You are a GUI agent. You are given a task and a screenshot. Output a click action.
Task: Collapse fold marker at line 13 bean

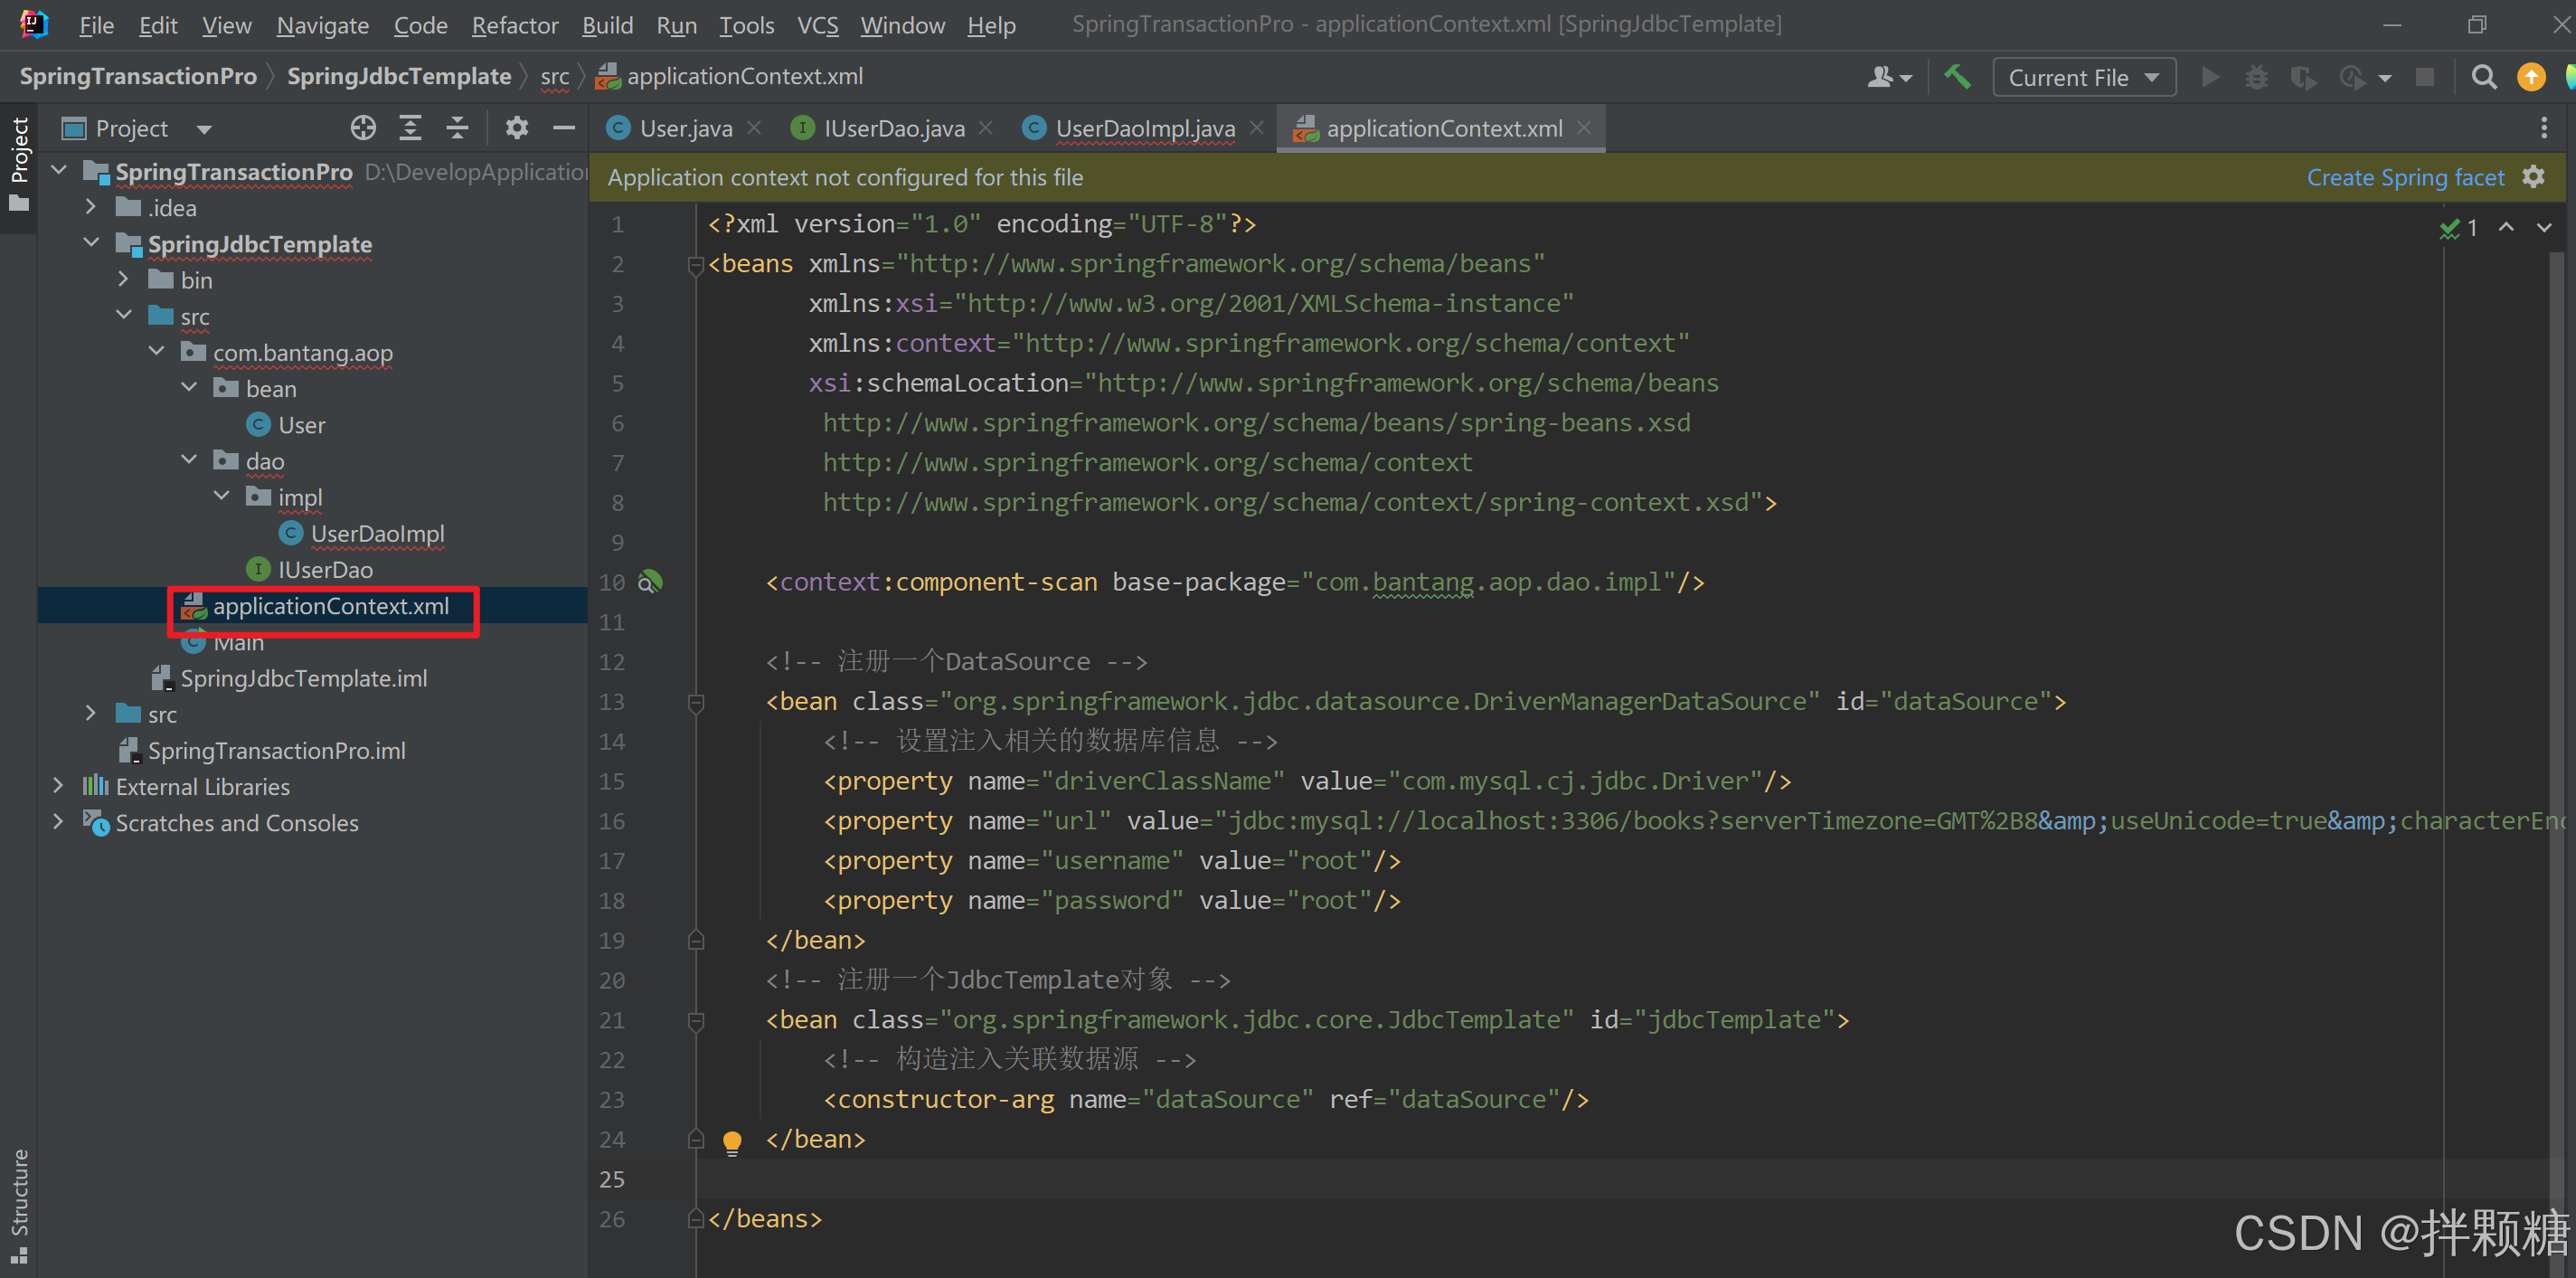coord(696,702)
